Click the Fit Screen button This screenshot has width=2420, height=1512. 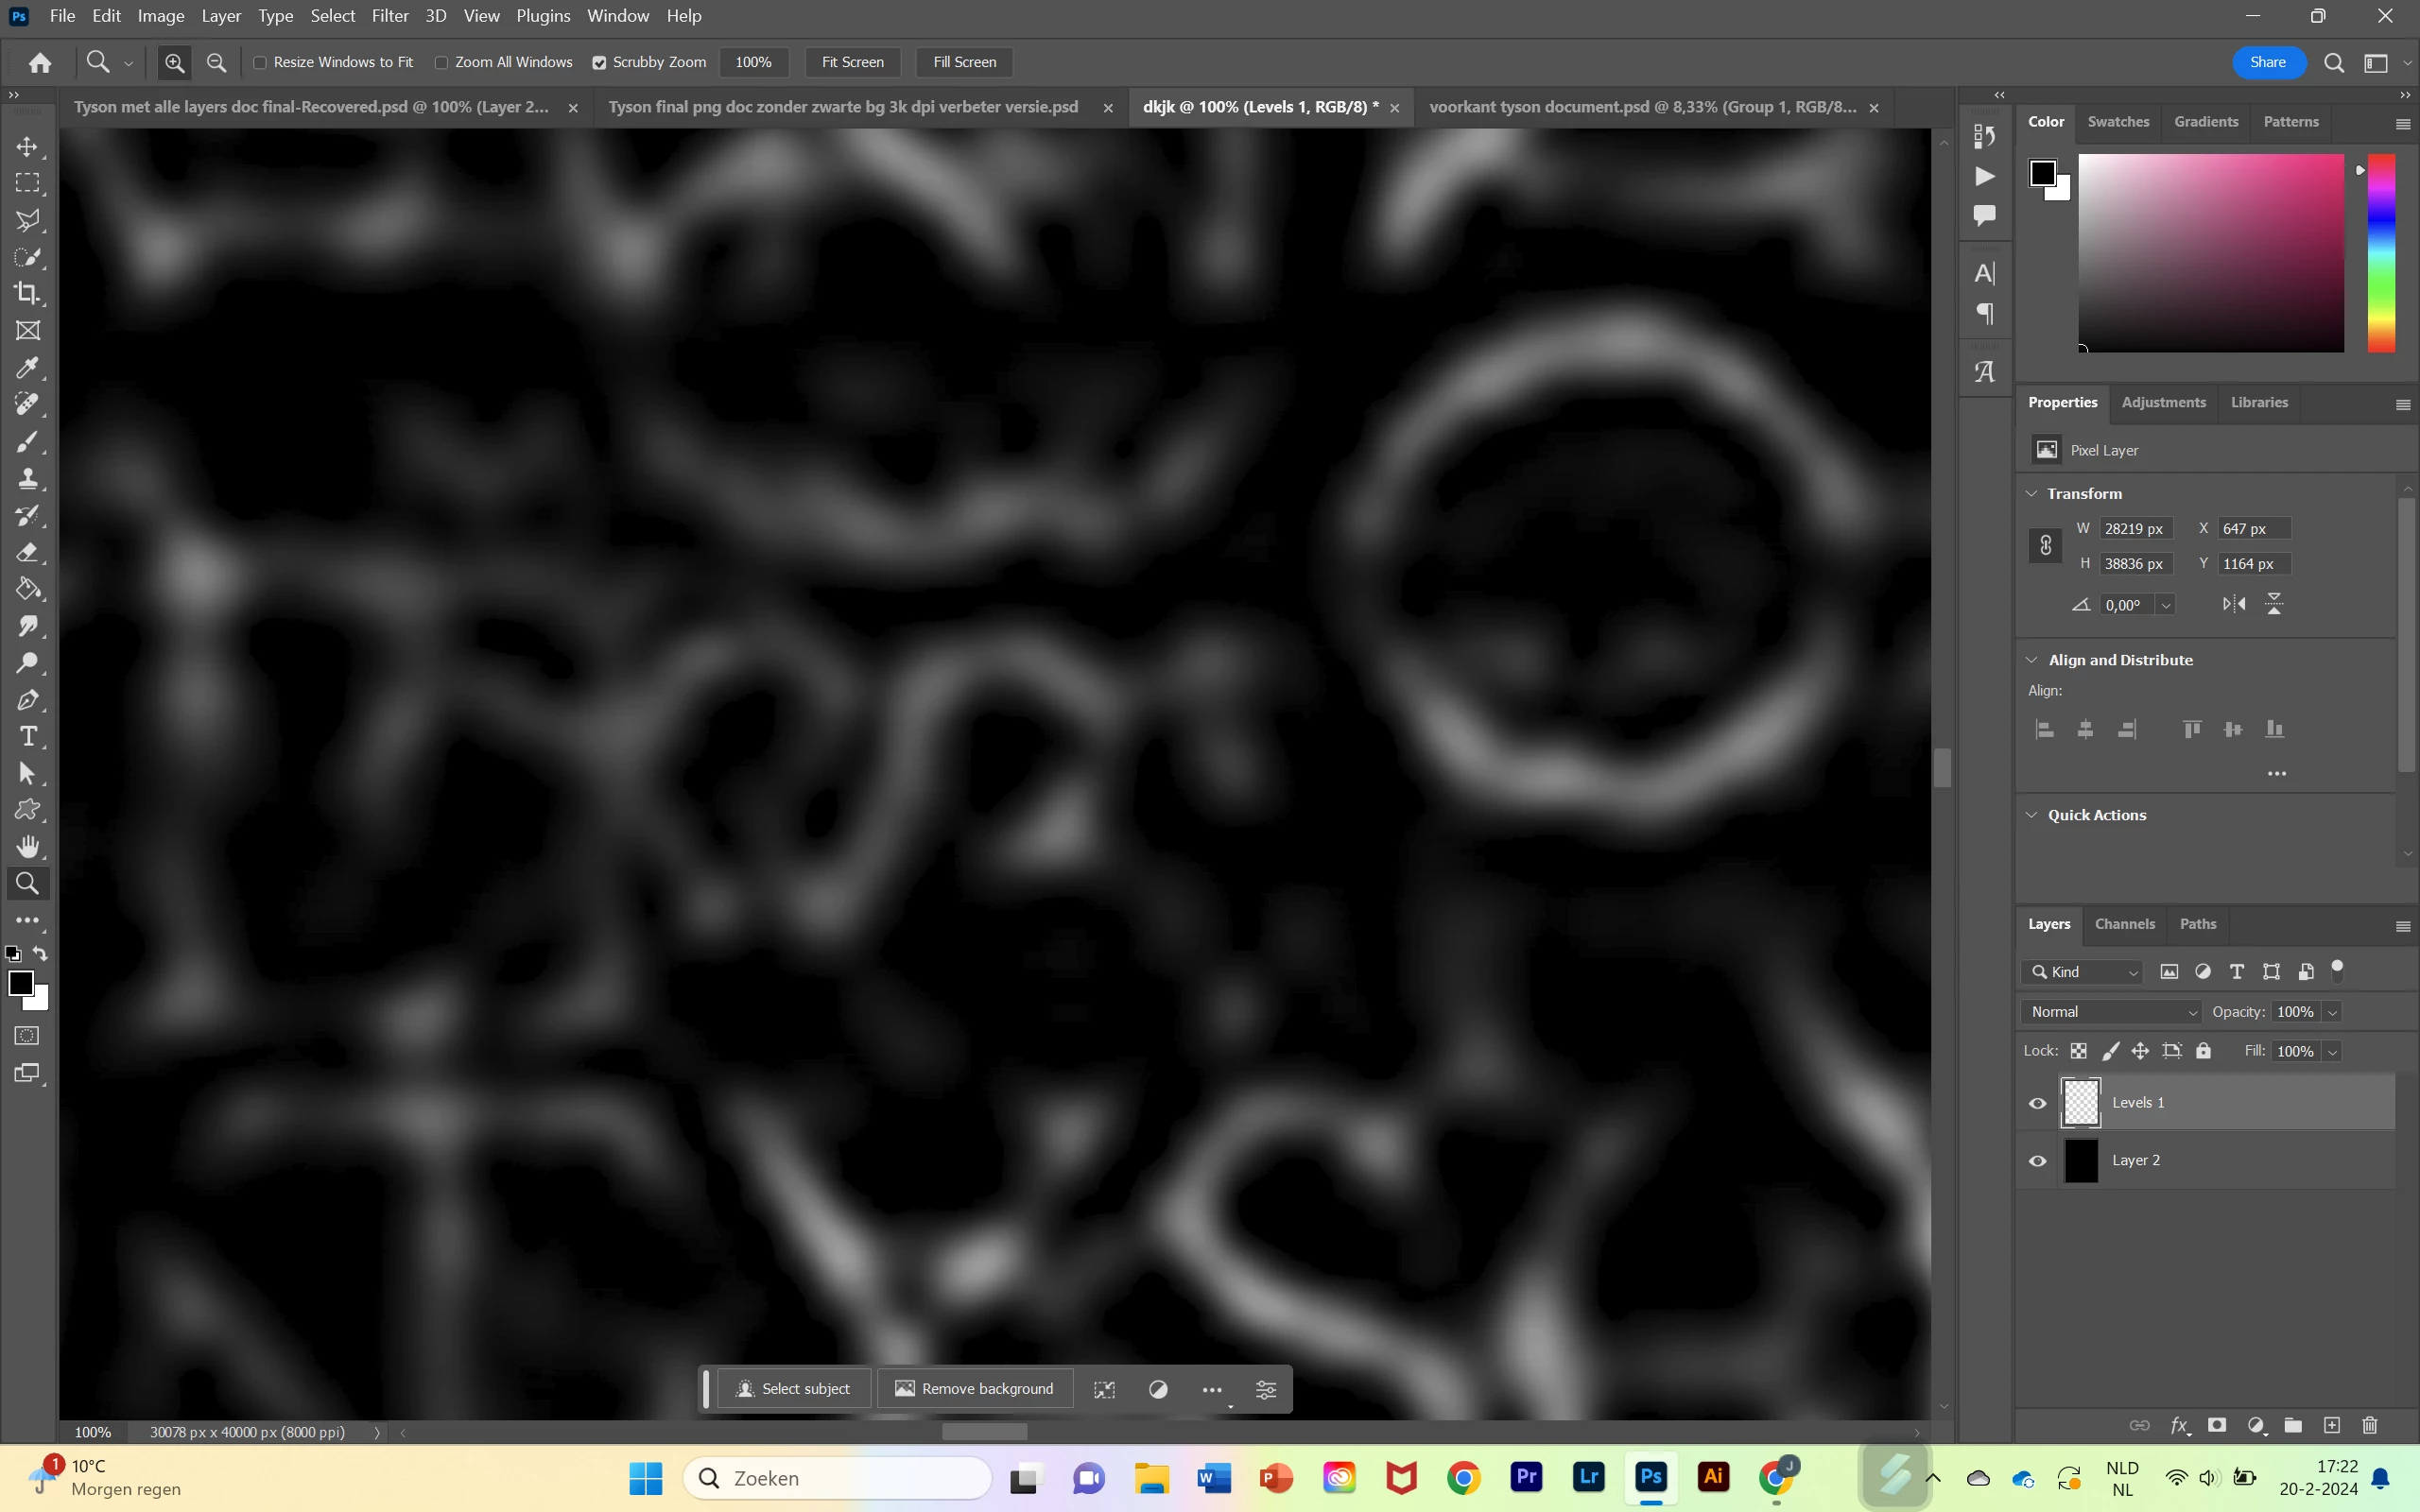852,62
